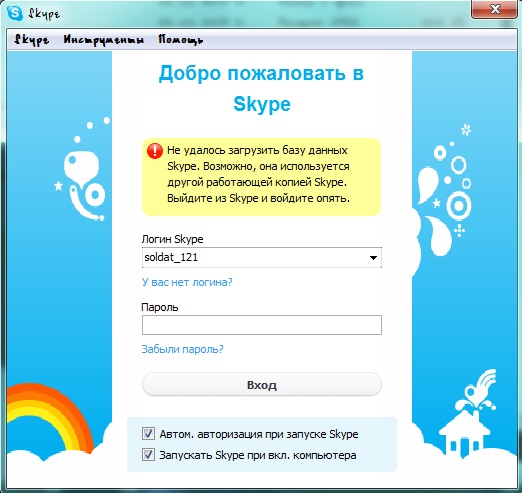Open the 'Забыли пароль?' link

(x=183, y=349)
